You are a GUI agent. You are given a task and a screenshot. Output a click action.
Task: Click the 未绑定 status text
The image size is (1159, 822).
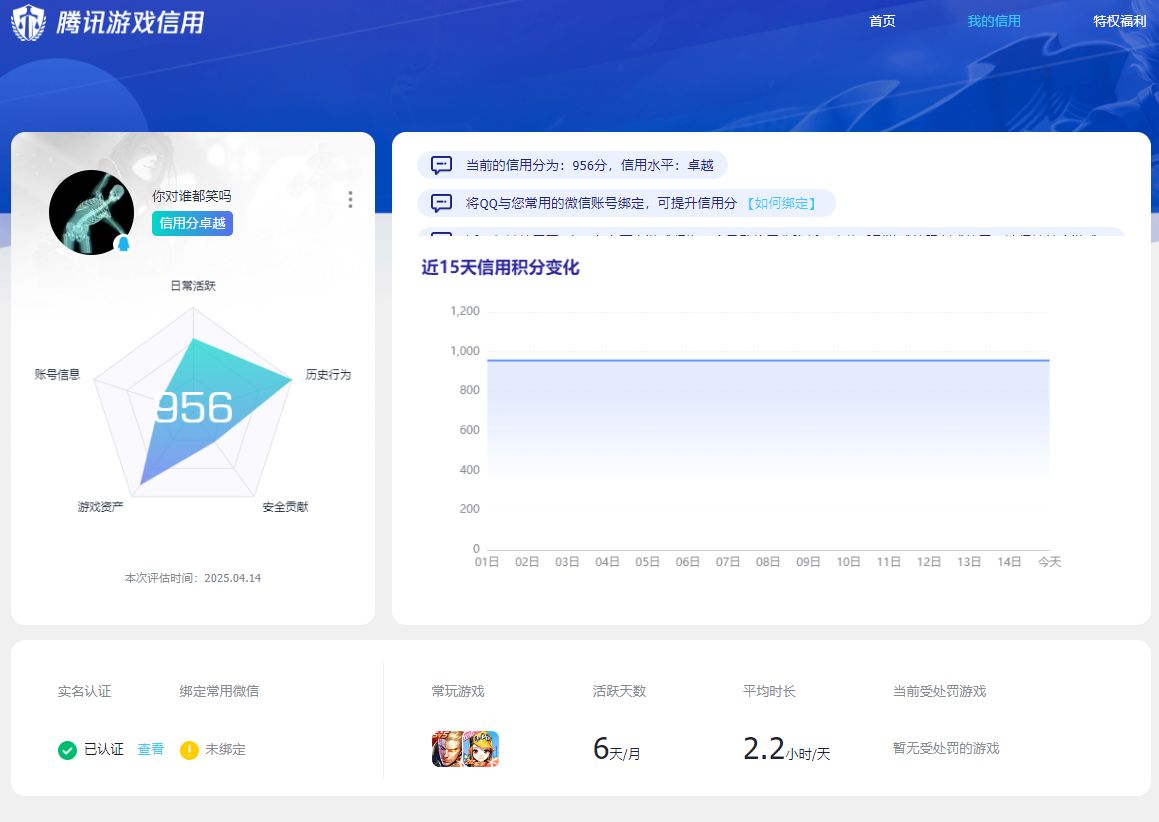point(225,750)
